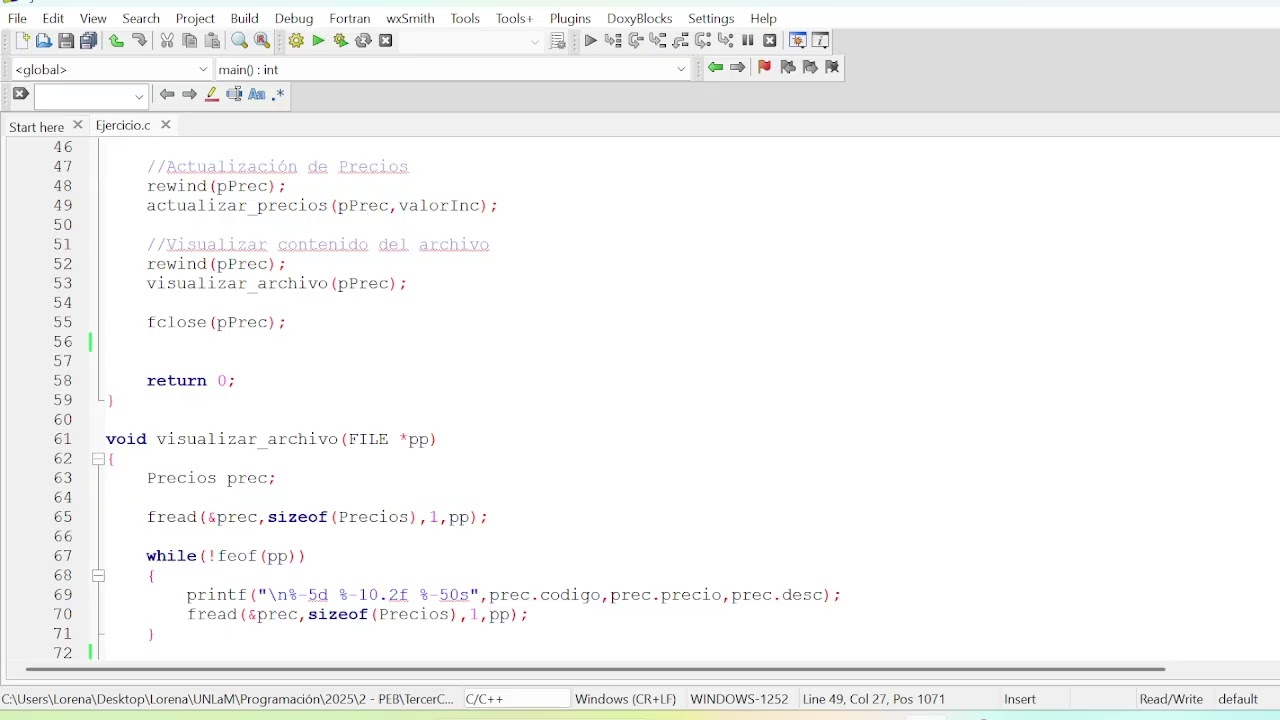Screen dimensions: 1280x720
Task: Abort the running build
Action: click(386, 41)
